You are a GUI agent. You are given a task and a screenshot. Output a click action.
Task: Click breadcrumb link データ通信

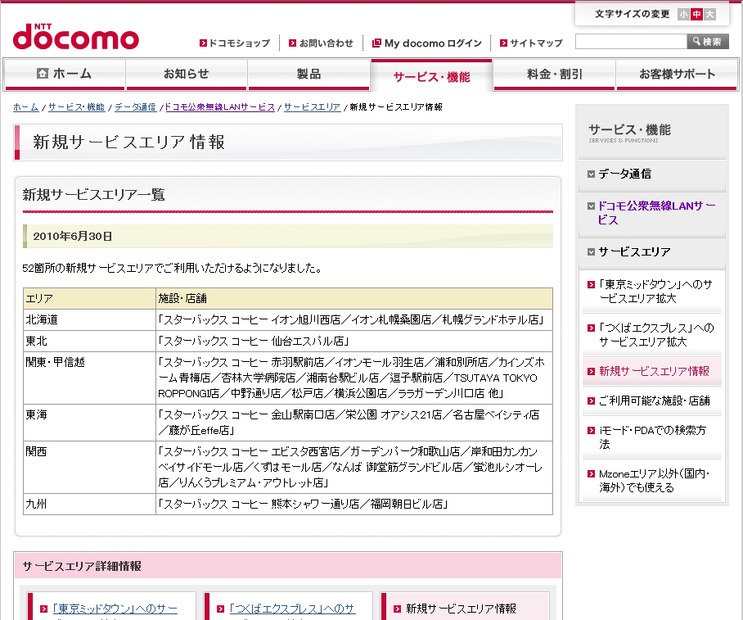pyautogui.click(x=135, y=107)
